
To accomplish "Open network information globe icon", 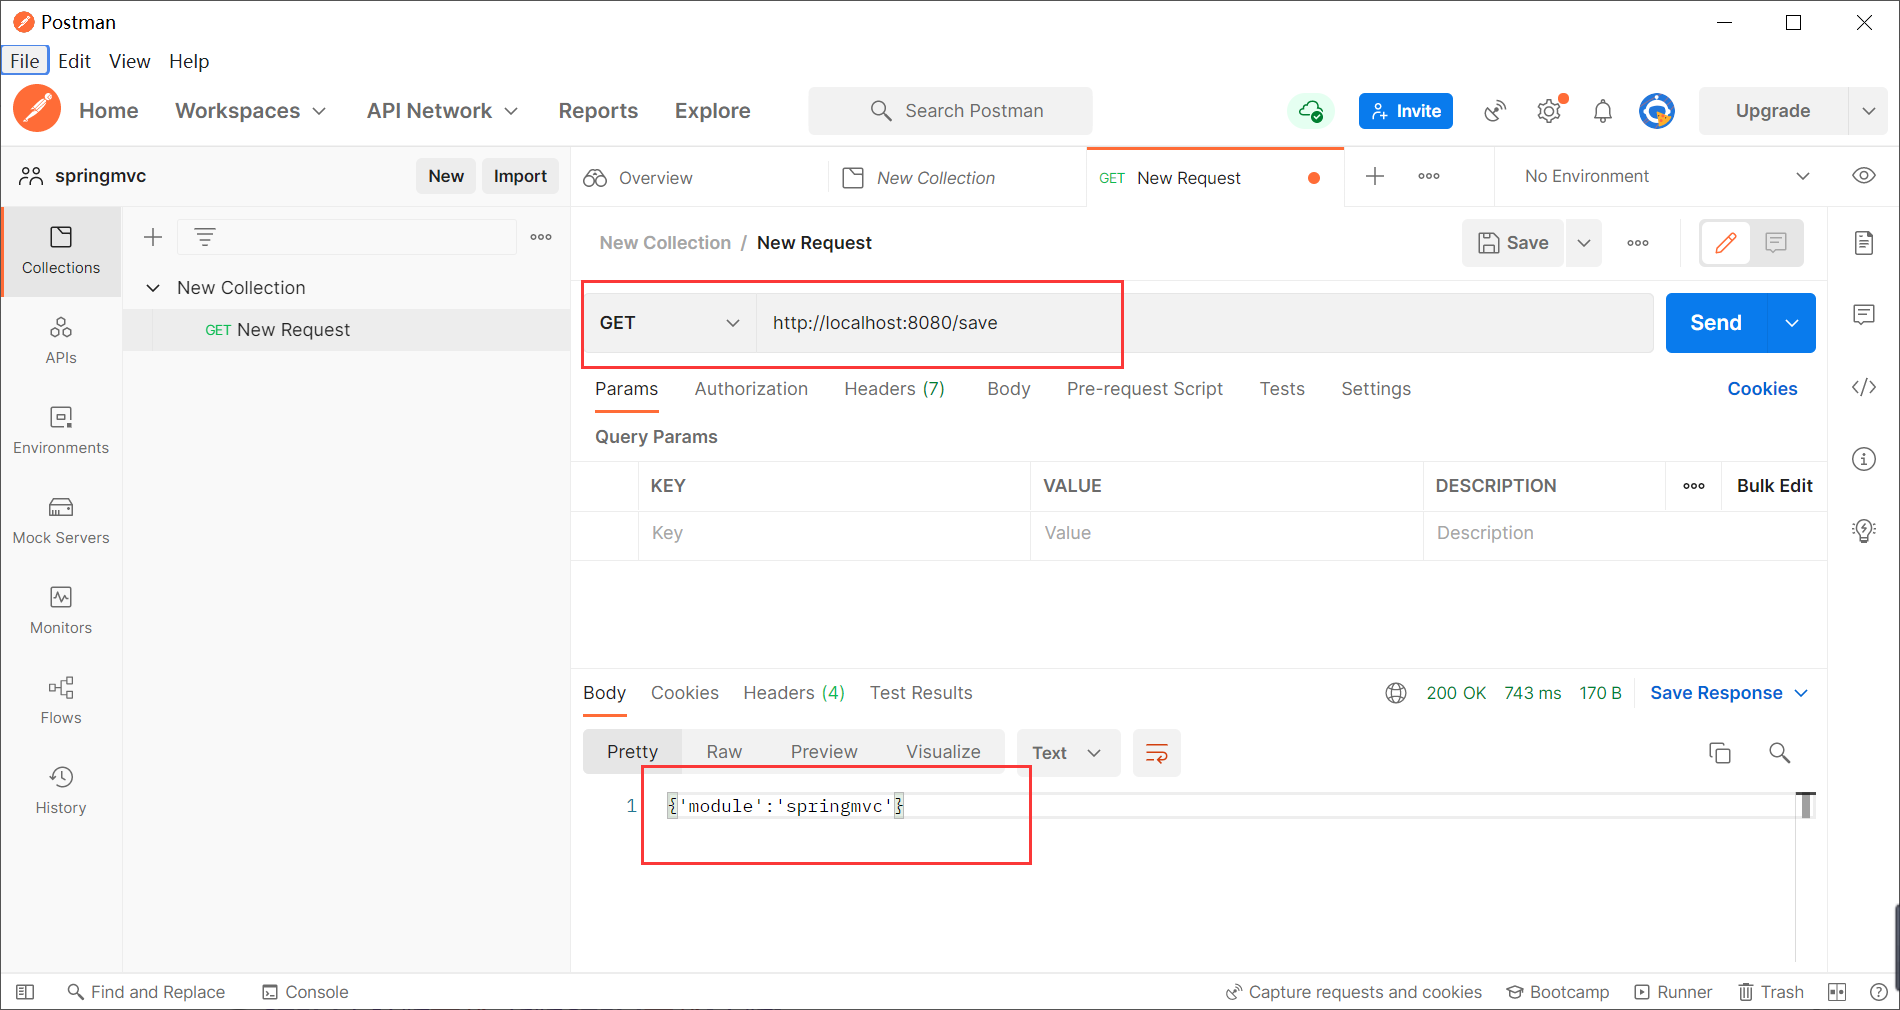I will 1396,693.
